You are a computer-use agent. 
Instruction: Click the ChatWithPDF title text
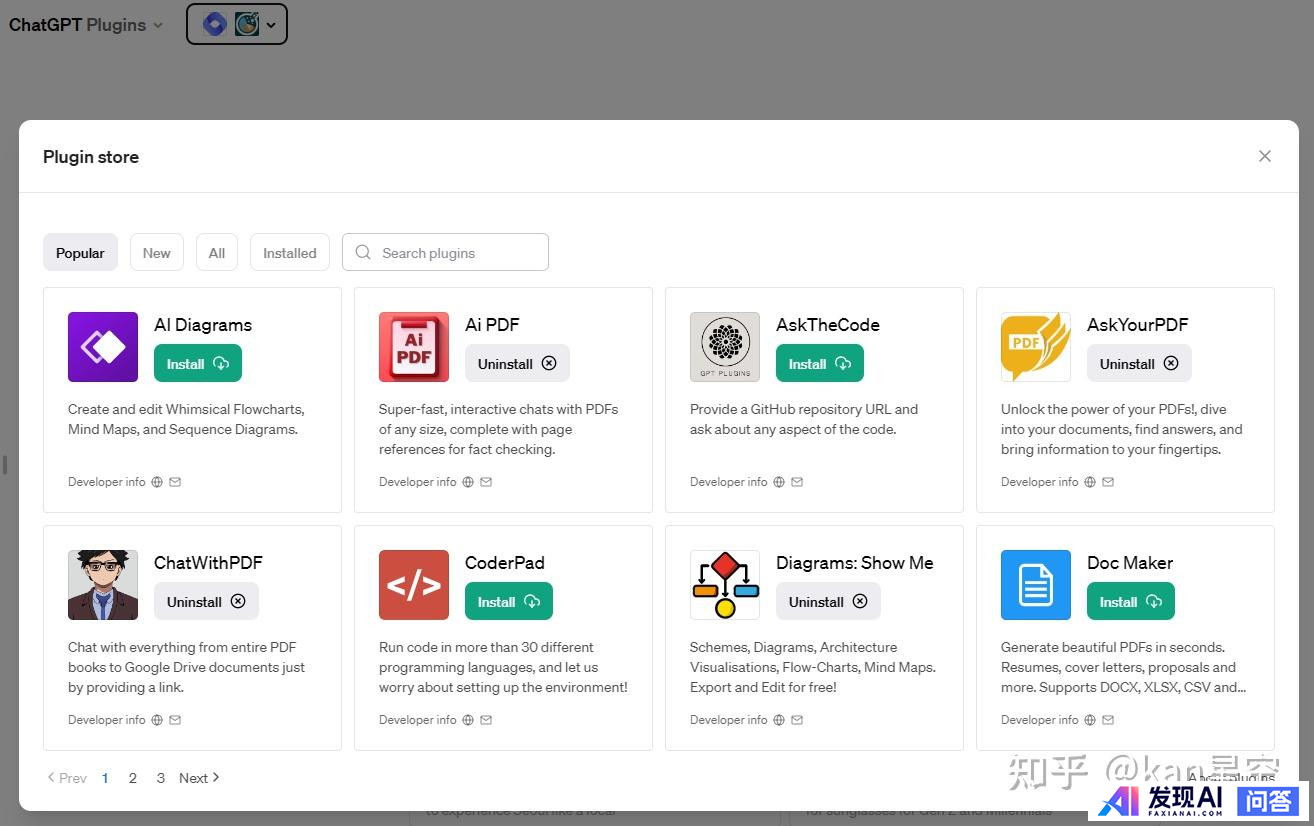(208, 563)
